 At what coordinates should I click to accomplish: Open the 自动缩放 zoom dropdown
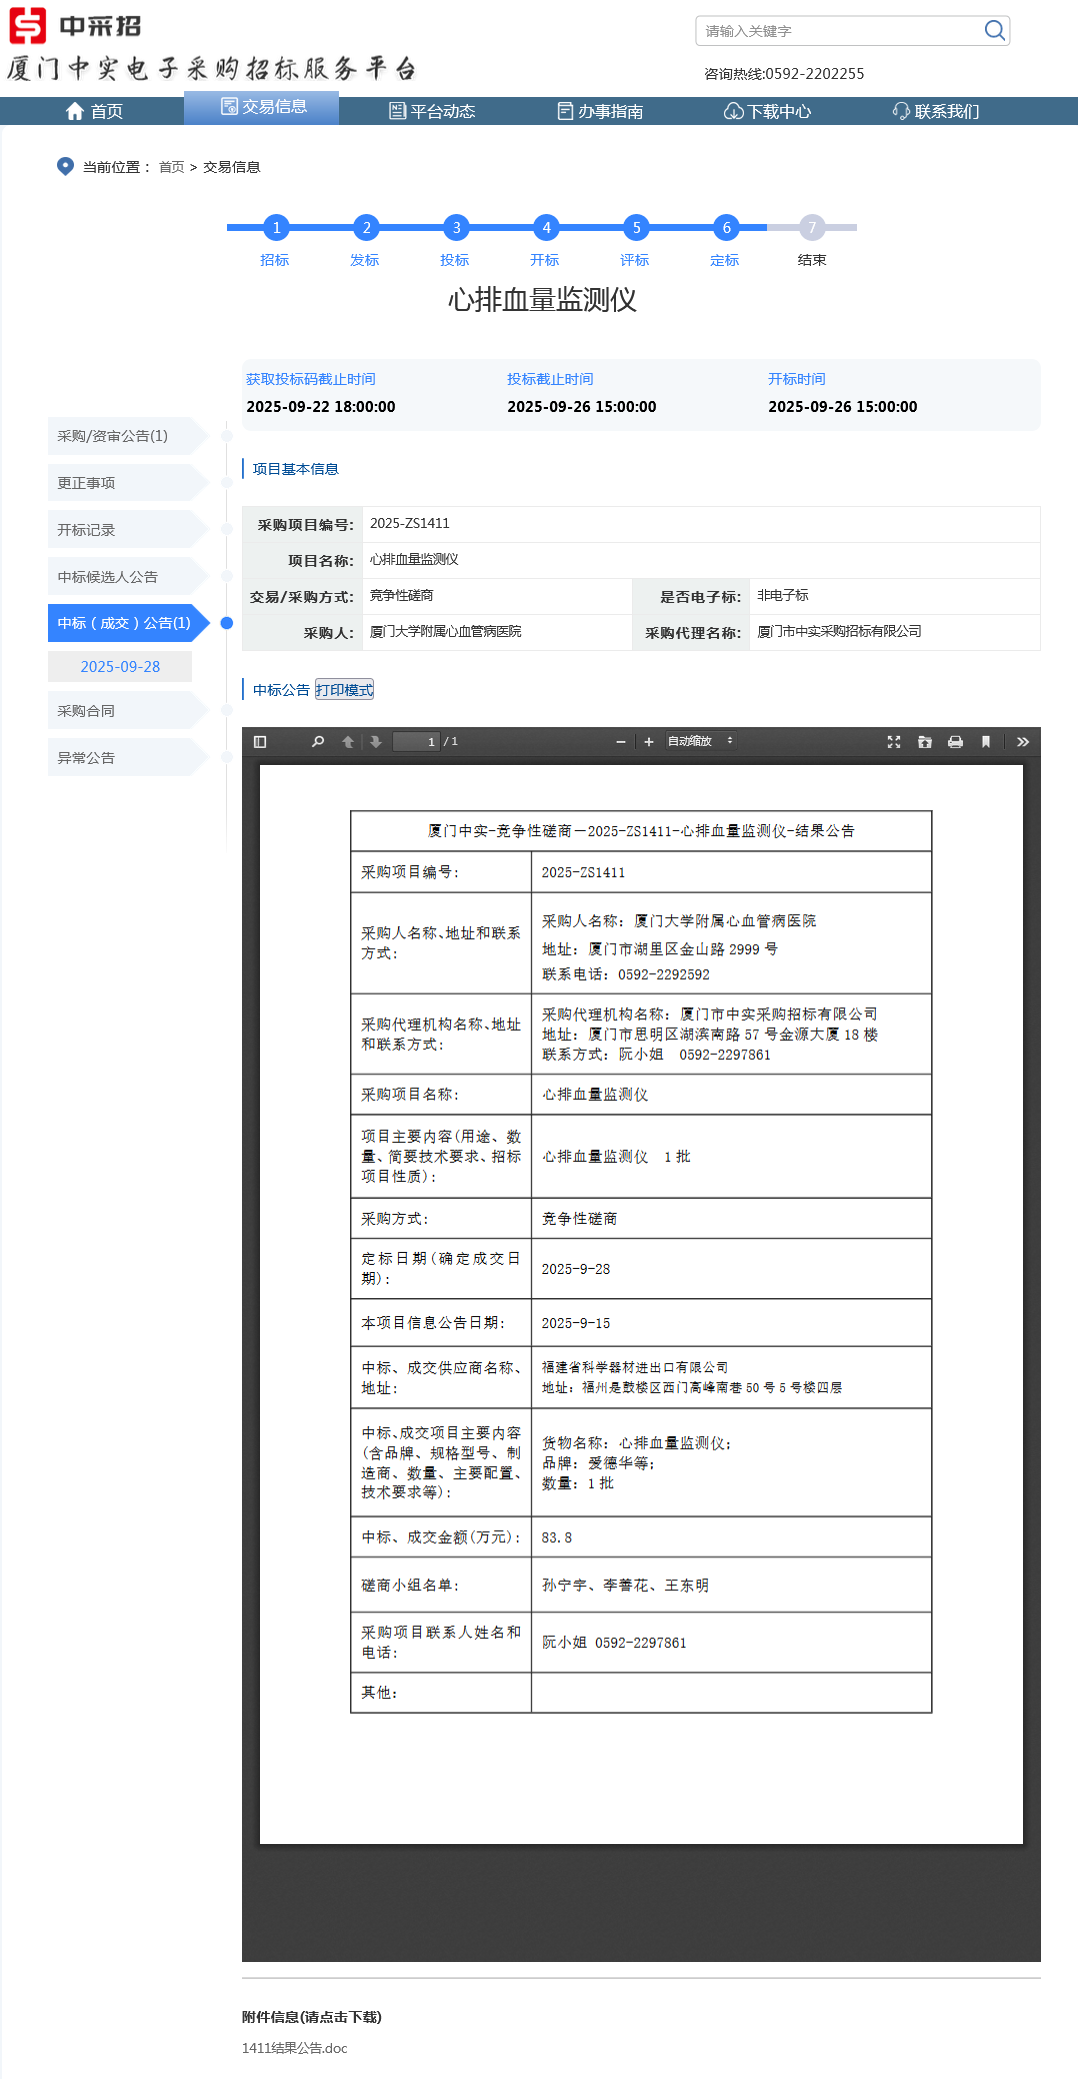coord(700,741)
